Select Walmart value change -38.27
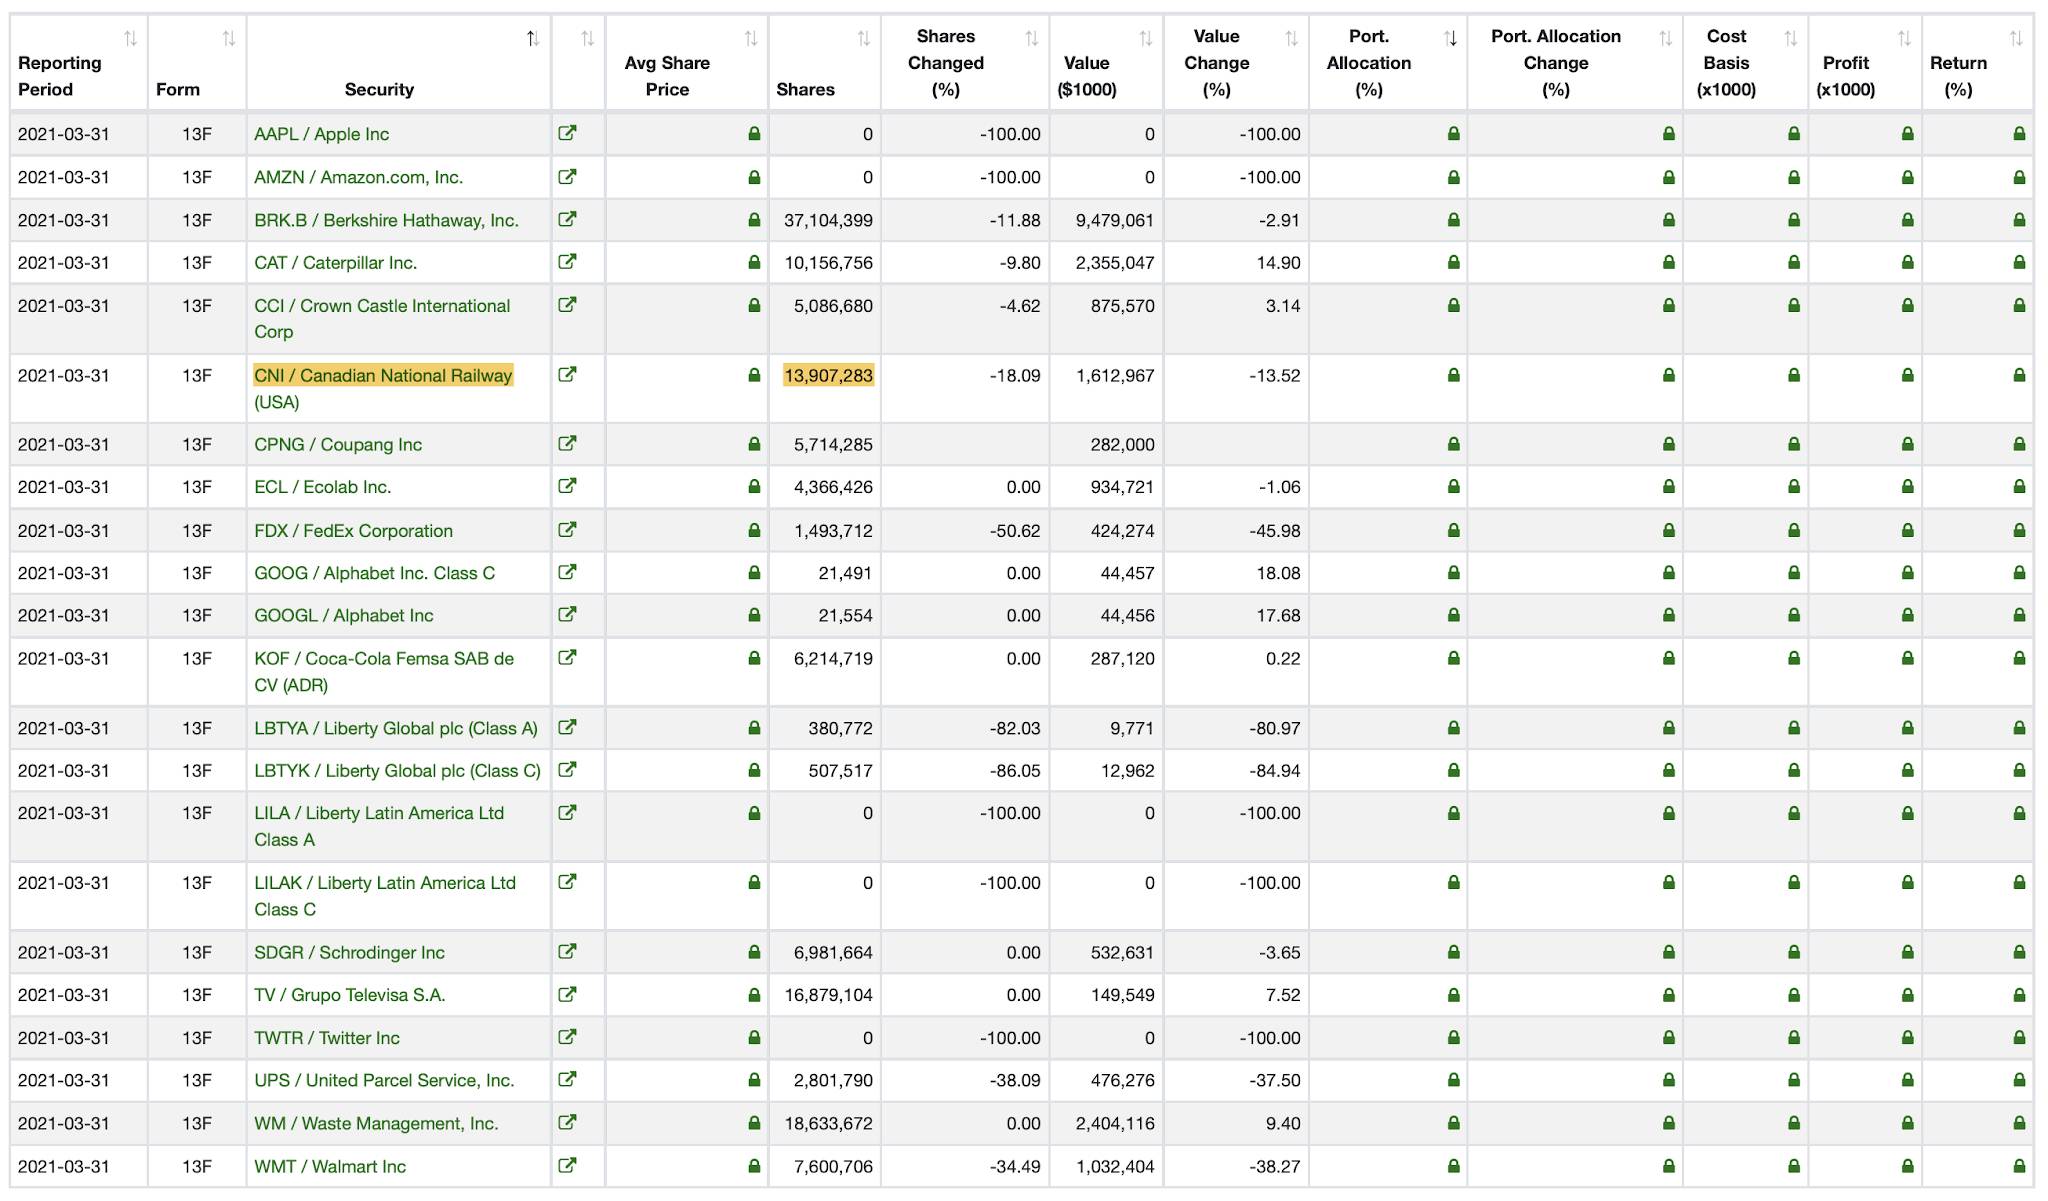 tap(1275, 1166)
